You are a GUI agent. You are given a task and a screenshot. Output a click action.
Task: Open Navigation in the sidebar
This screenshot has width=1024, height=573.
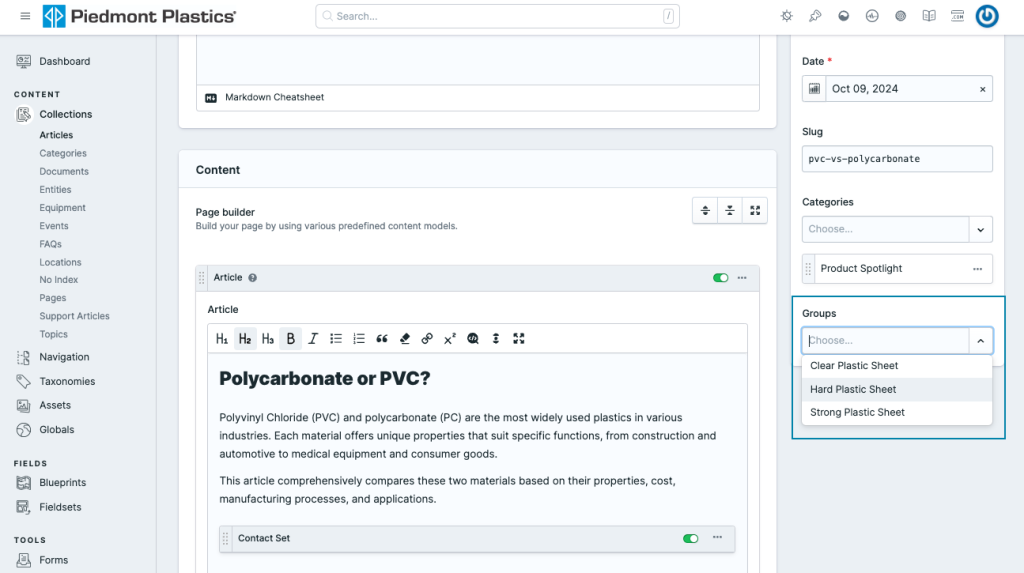64,357
